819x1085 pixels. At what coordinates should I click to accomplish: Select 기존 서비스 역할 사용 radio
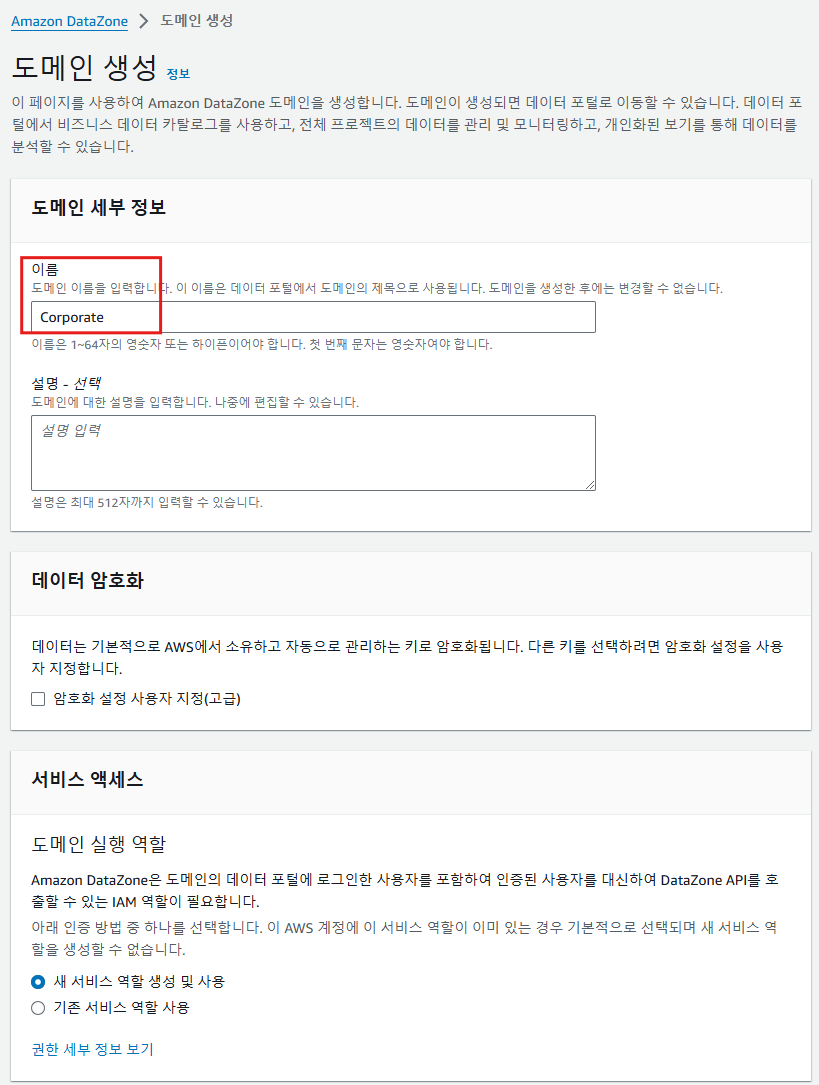click(38, 1008)
